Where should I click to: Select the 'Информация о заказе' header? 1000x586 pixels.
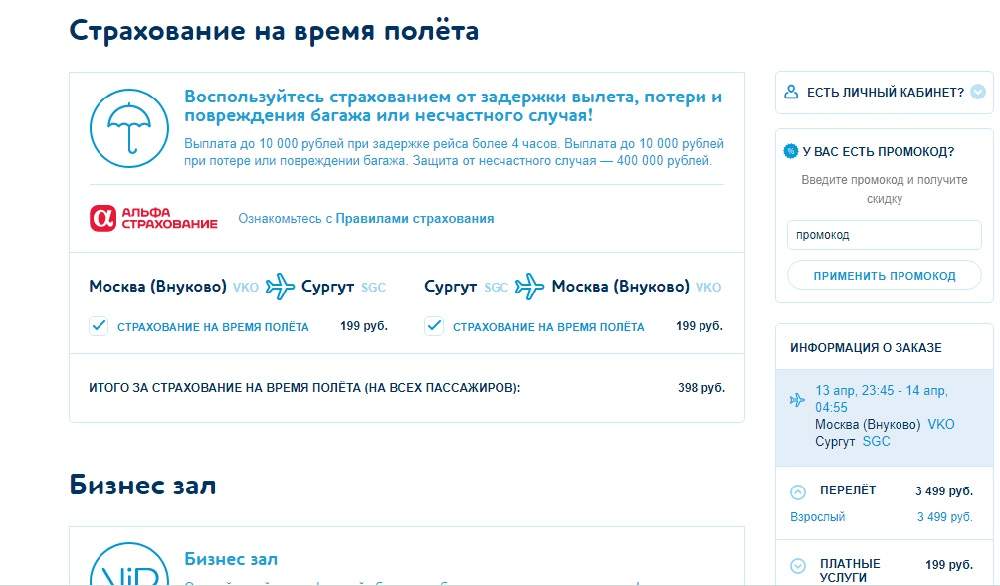(x=865, y=348)
